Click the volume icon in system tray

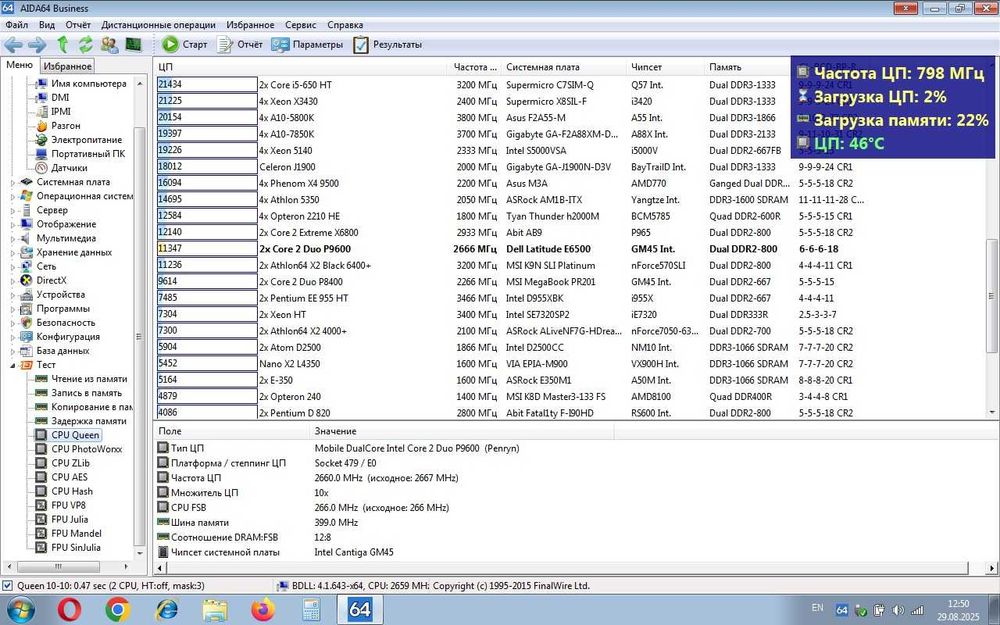(898, 610)
